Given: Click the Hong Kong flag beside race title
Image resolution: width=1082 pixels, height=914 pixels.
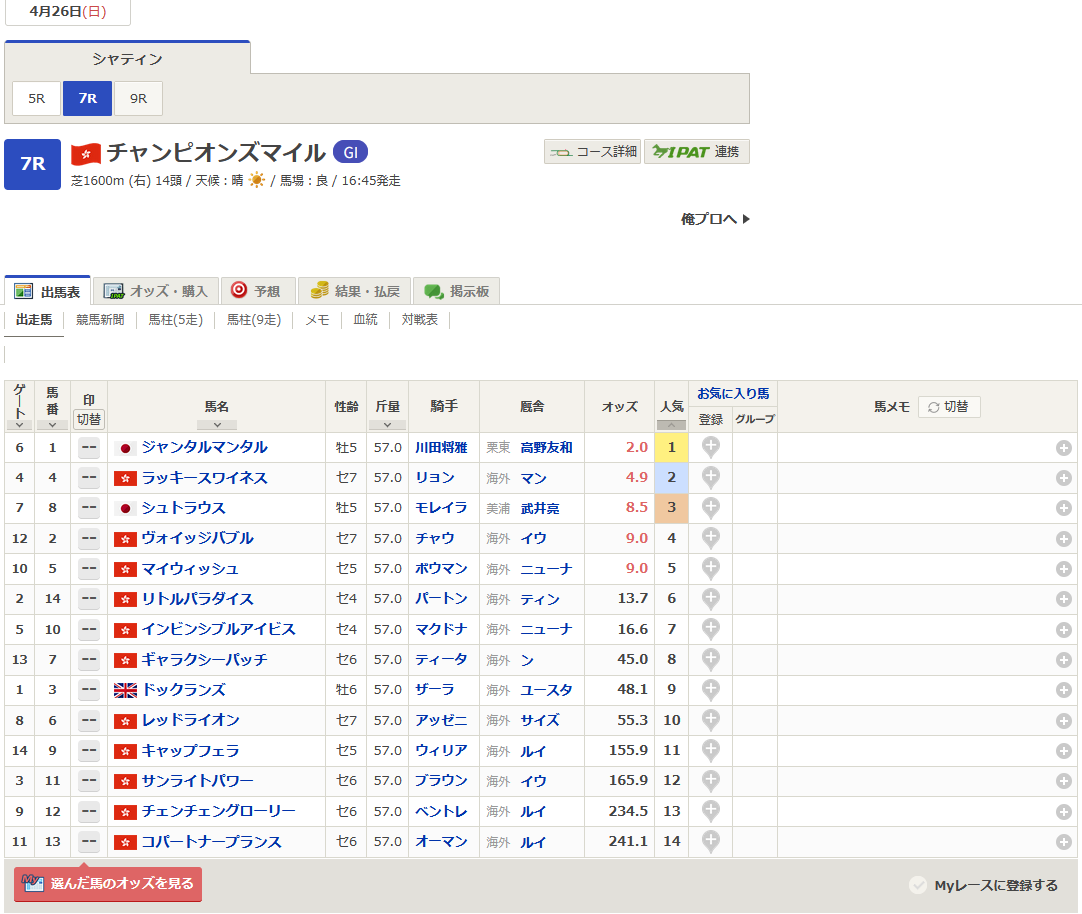Looking at the screenshot, I should (x=86, y=153).
